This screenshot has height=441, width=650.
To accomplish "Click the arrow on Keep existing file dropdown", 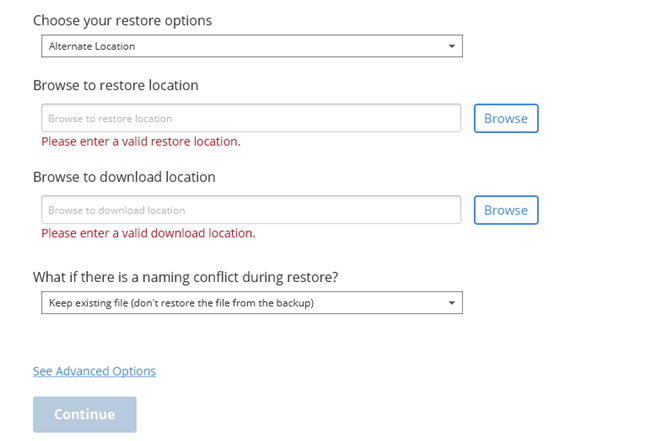I will tap(451, 302).
